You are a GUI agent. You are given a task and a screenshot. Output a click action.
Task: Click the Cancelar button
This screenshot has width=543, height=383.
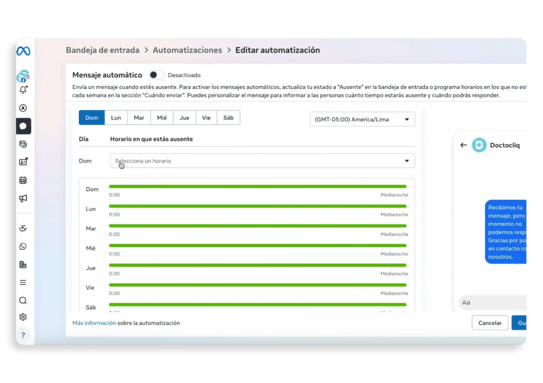[490, 323]
